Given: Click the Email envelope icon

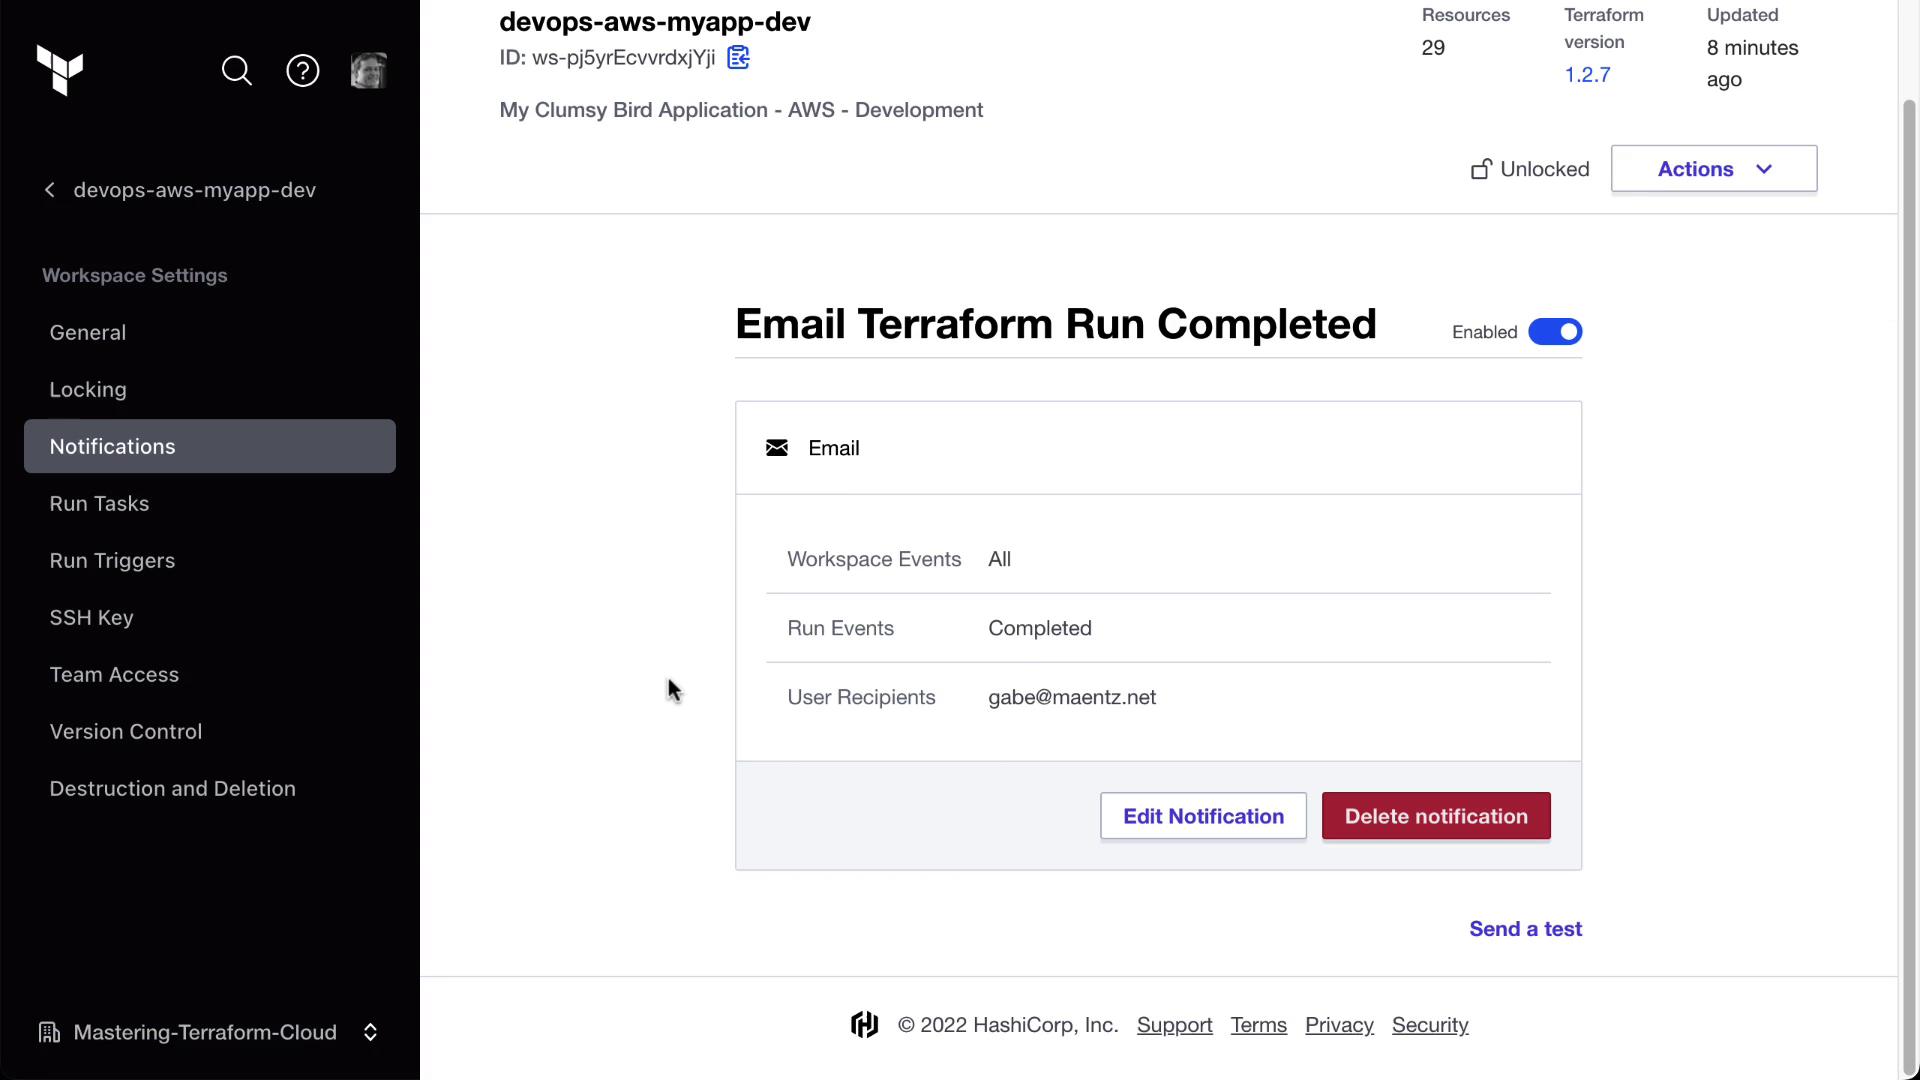Looking at the screenshot, I should coord(777,448).
